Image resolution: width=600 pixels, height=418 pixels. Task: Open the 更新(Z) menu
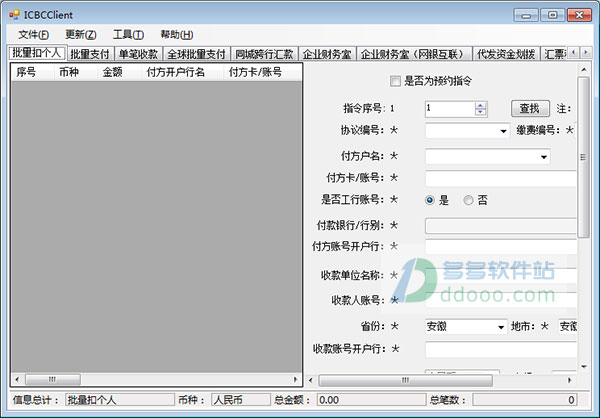[x=80, y=35]
